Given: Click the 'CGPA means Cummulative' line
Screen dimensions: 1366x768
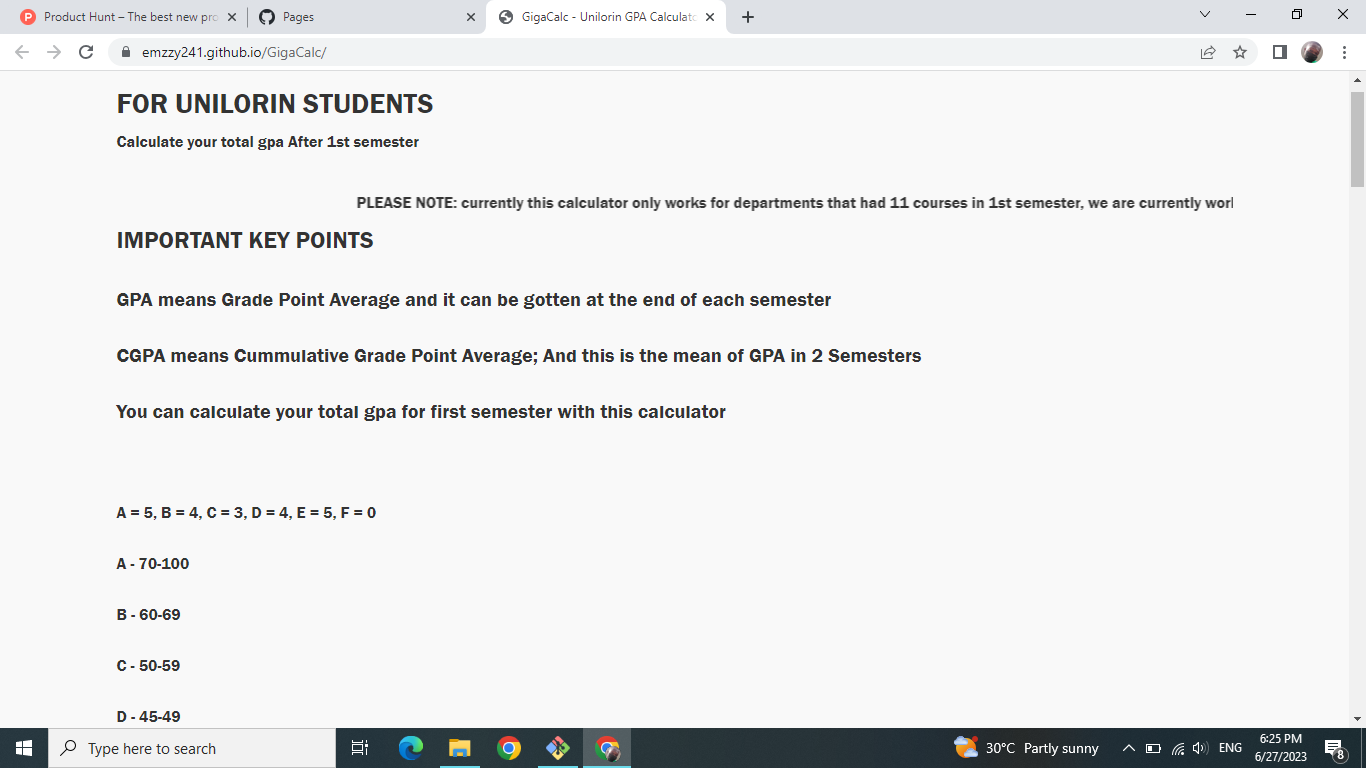Looking at the screenshot, I should pyautogui.click(x=519, y=356).
